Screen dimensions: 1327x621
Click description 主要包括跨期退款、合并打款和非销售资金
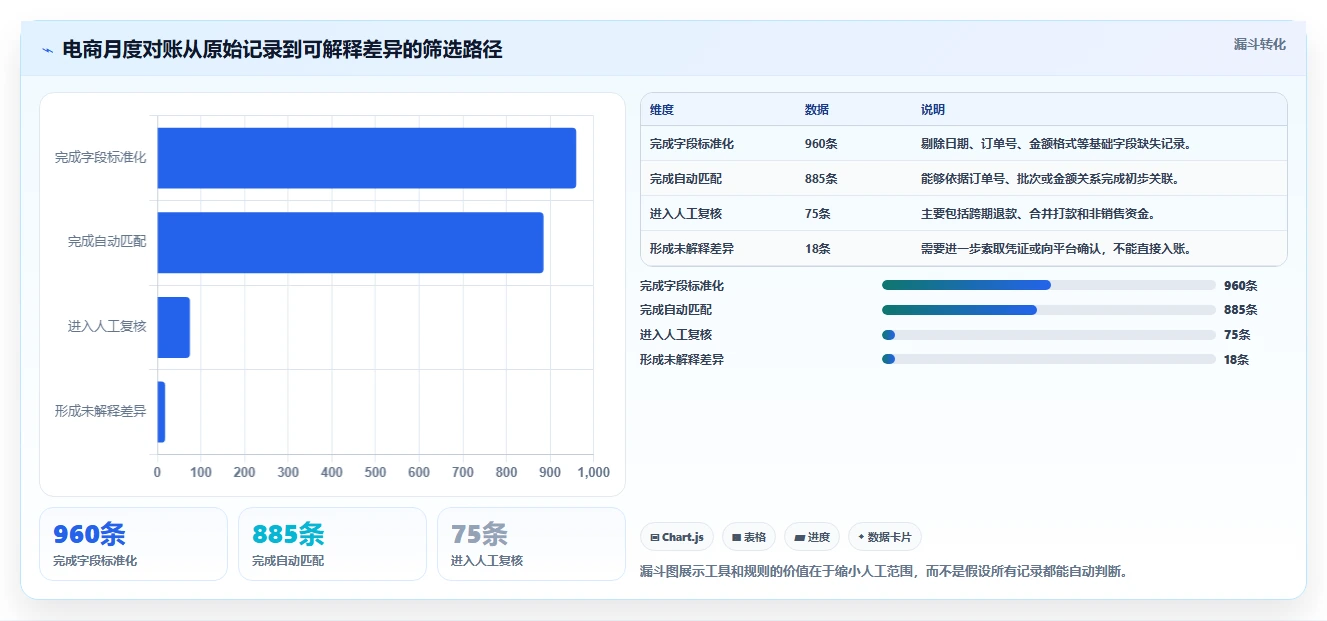pos(1038,214)
